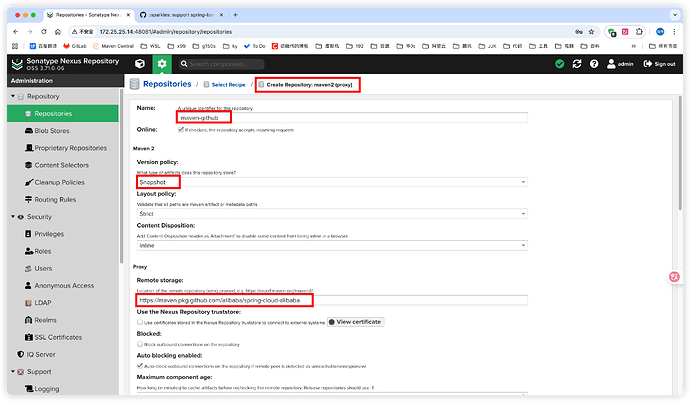Click the sidebar vertical scrollbar

click(121, 176)
